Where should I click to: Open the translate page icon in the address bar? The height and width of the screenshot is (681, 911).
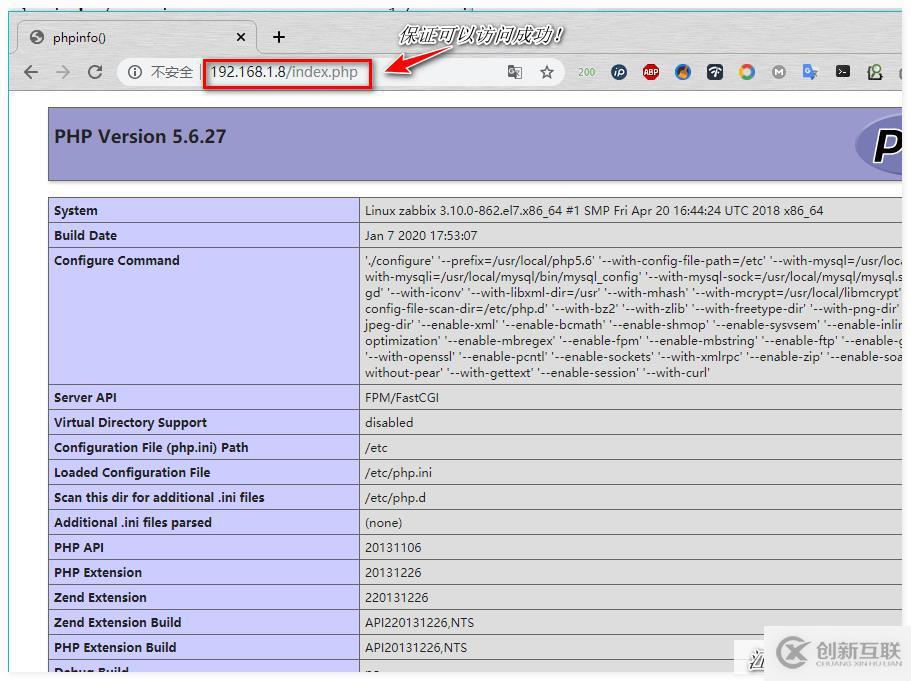[514, 72]
